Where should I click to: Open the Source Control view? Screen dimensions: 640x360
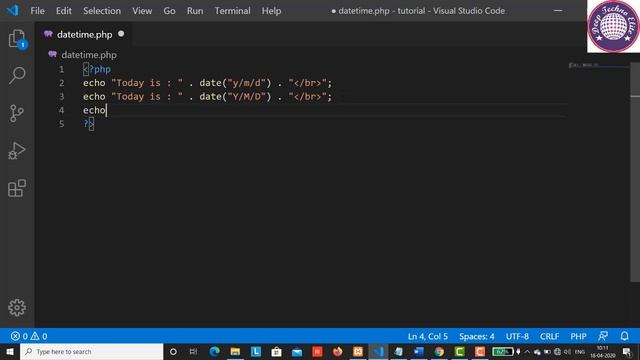point(17,113)
